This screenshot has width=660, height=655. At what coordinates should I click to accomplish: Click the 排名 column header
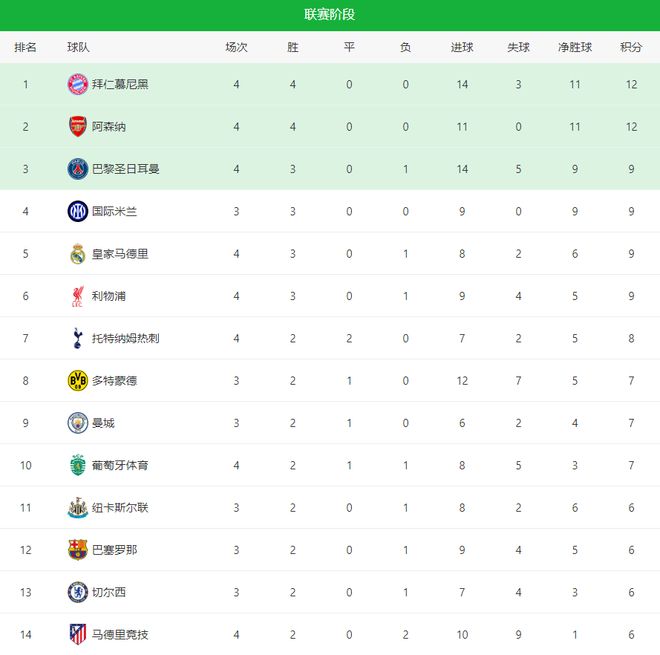click(25, 47)
